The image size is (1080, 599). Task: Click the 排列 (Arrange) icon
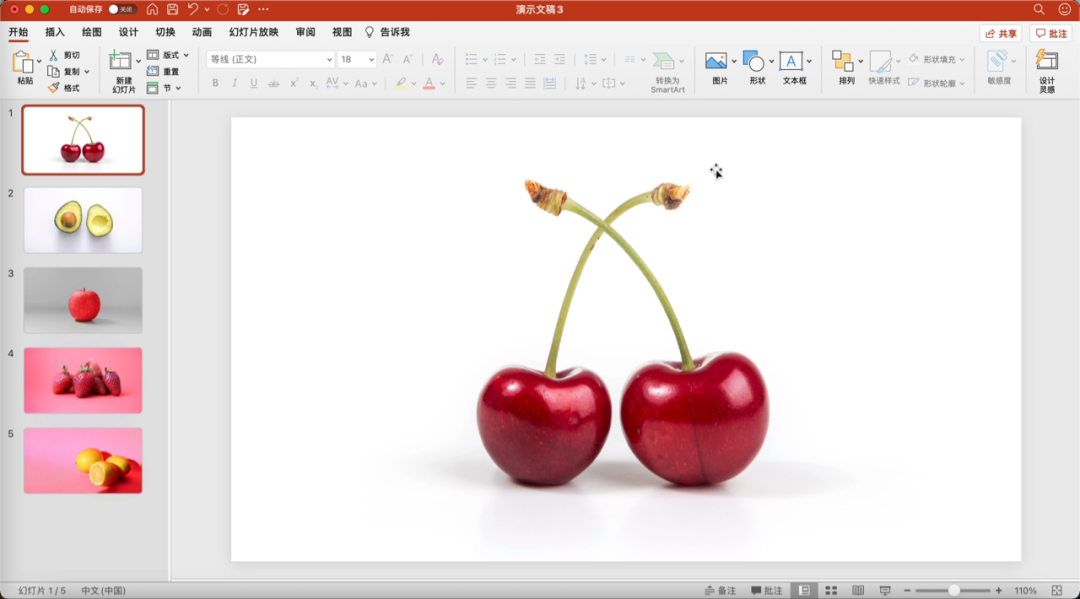(x=843, y=62)
